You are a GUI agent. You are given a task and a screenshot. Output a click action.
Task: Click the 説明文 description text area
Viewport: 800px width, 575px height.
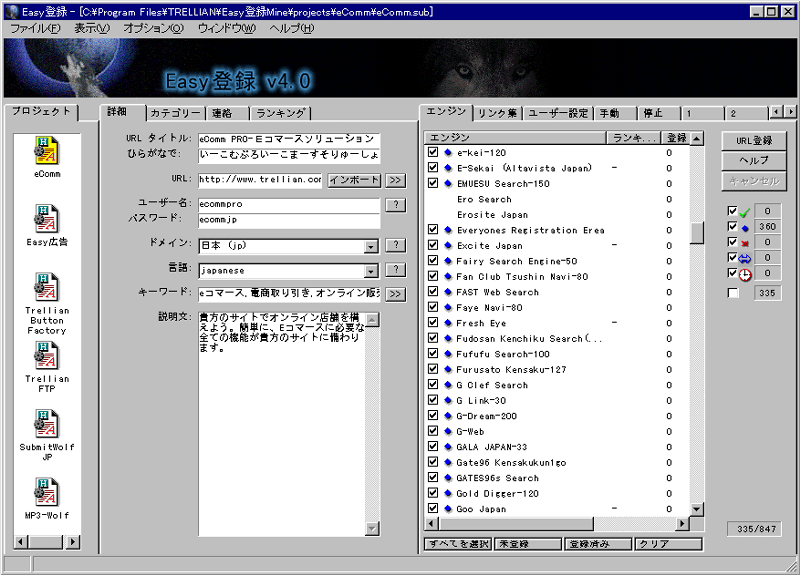point(282,423)
